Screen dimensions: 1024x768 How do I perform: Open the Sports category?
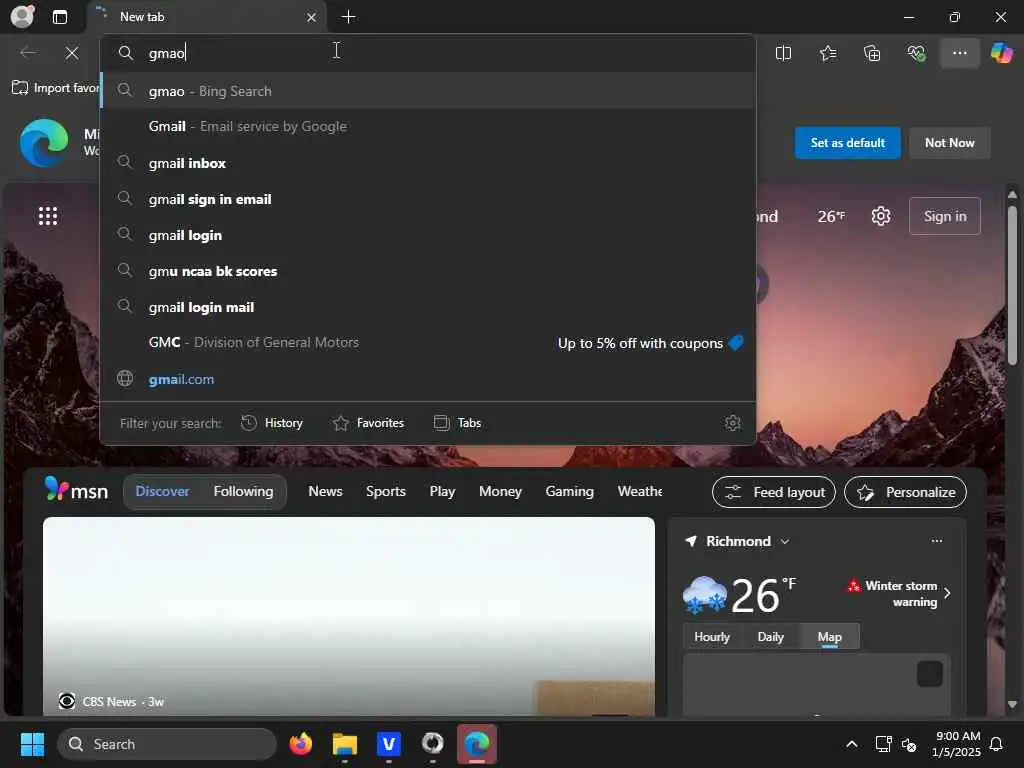click(385, 491)
